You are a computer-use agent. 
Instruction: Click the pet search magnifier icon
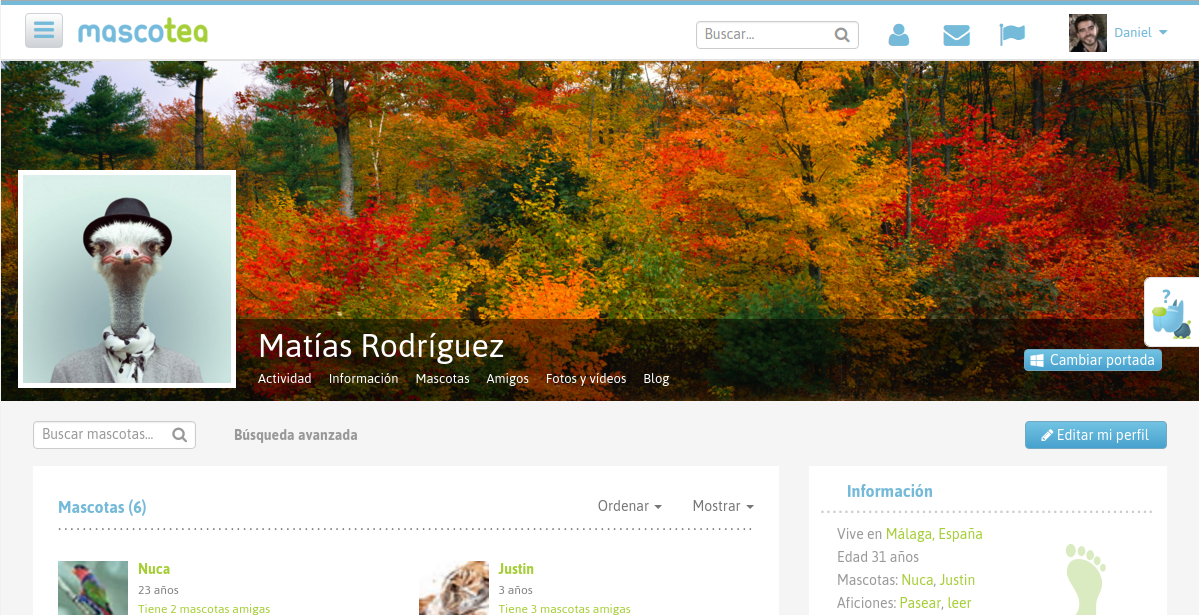[x=180, y=435]
